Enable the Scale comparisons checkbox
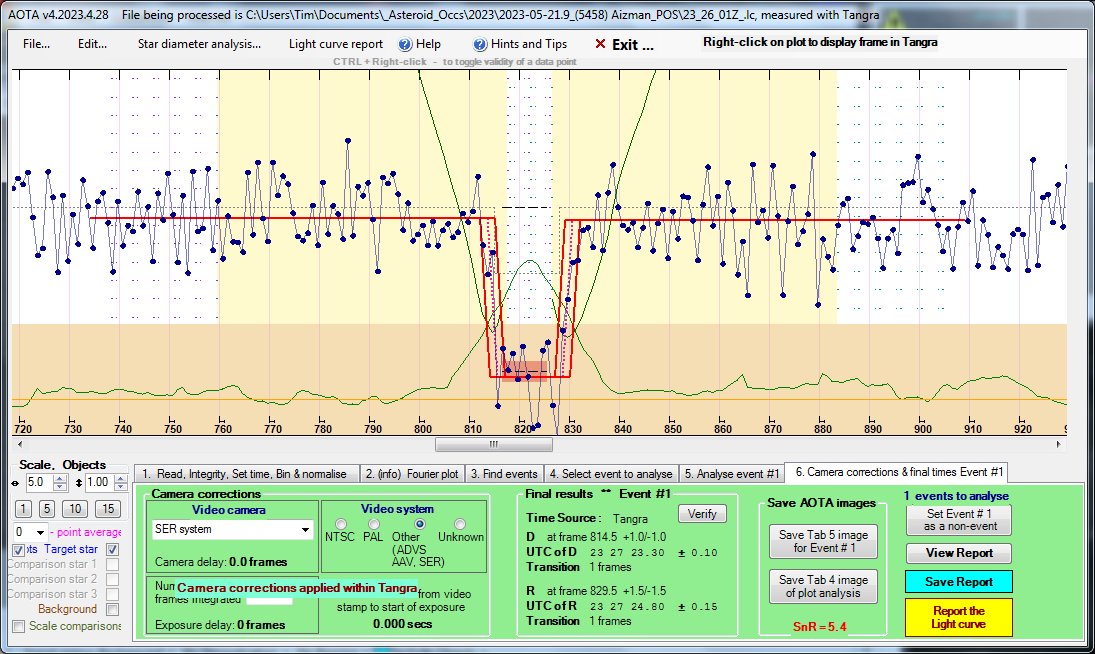 click(19, 626)
